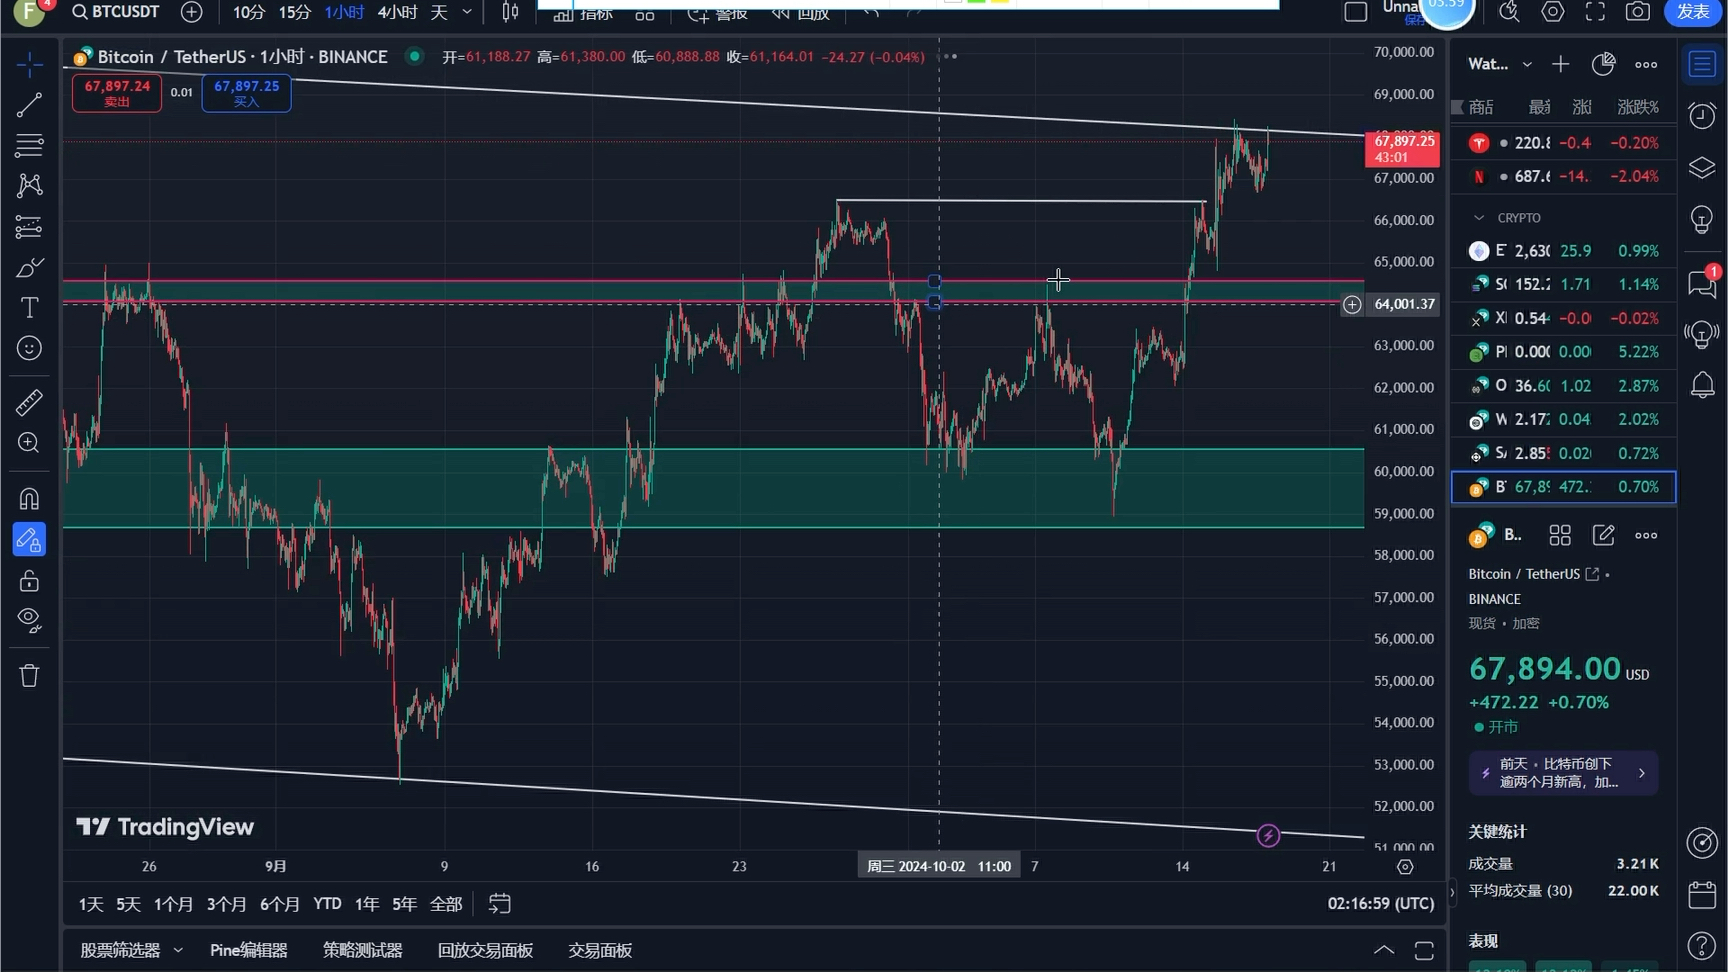The image size is (1728, 972).
Task: Collapse the CRYPTO watchlist section
Action: pos(1479,218)
